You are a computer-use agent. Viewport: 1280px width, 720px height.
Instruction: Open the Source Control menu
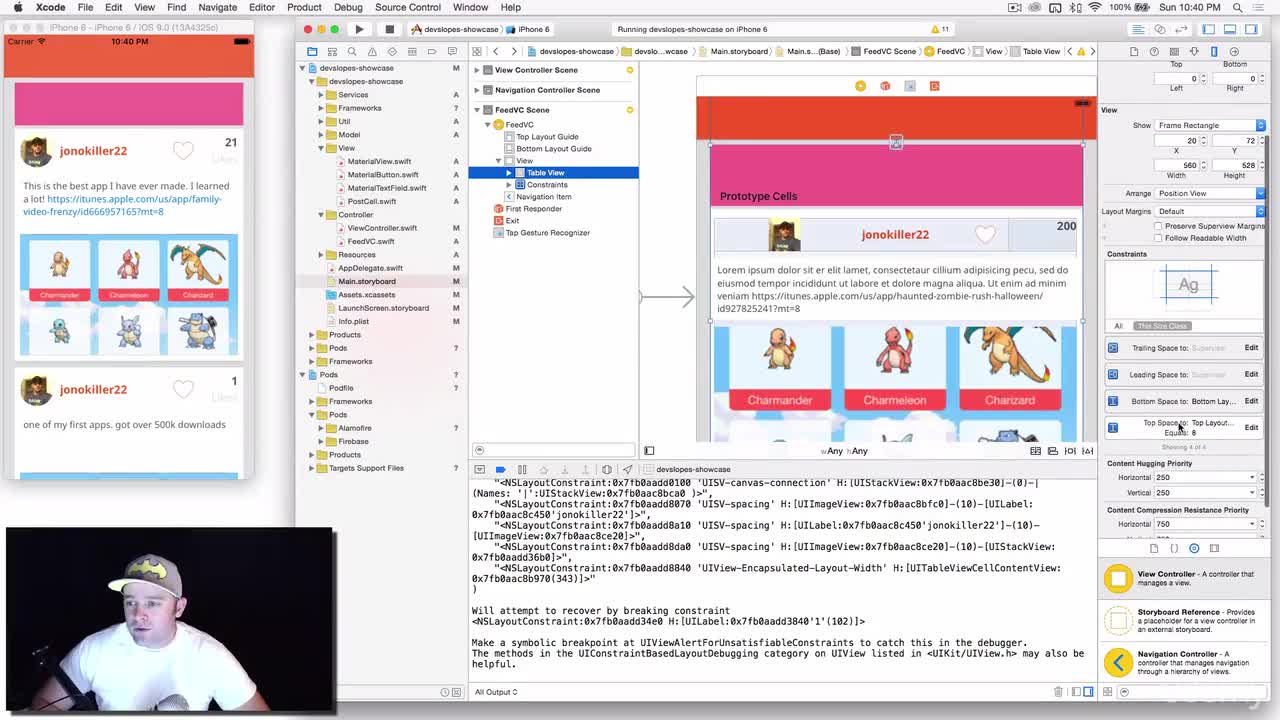(407, 7)
